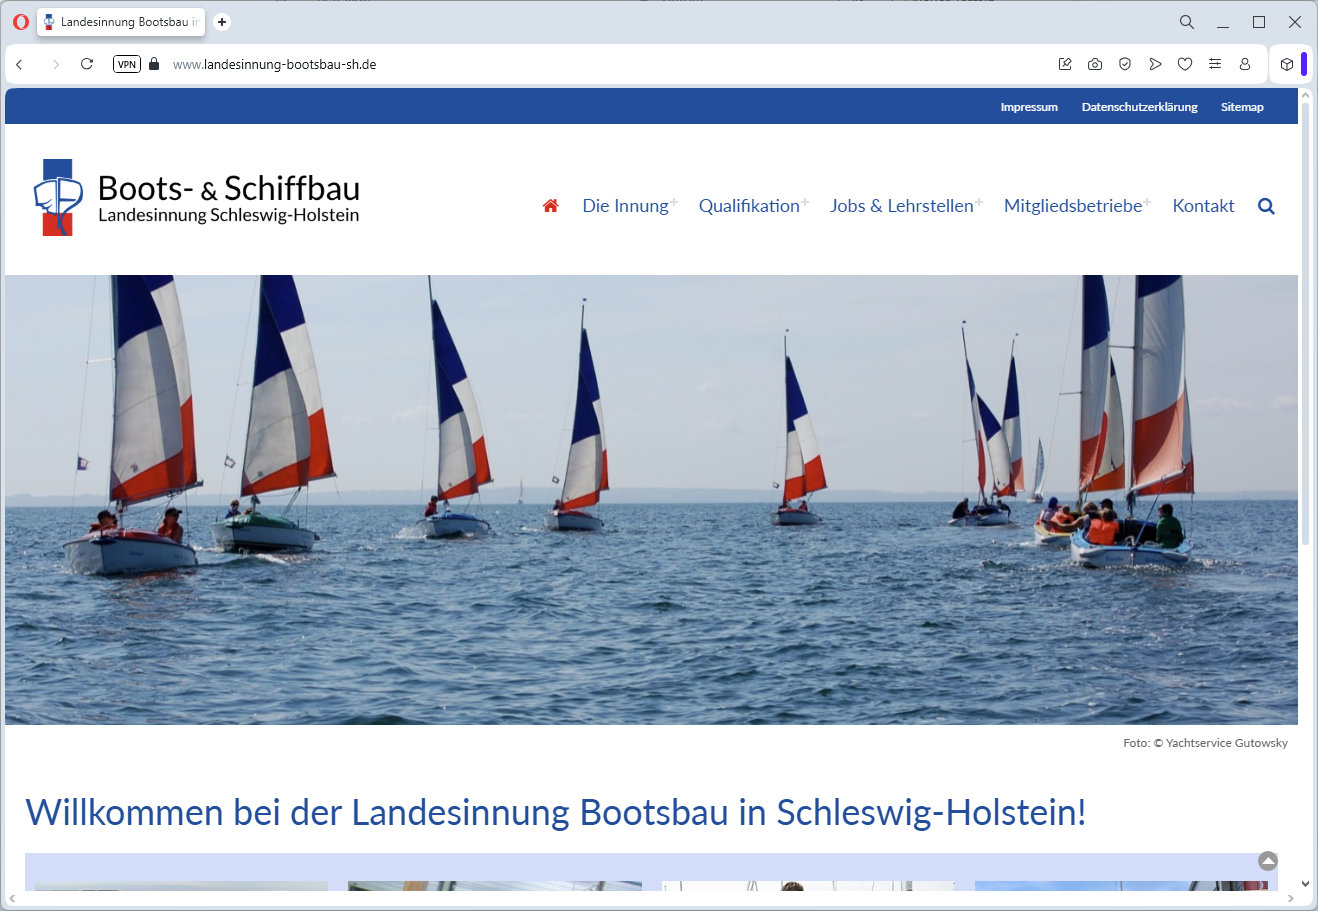Take a page snapshot with the camera icon
The height and width of the screenshot is (911, 1318).
click(x=1094, y=63)
